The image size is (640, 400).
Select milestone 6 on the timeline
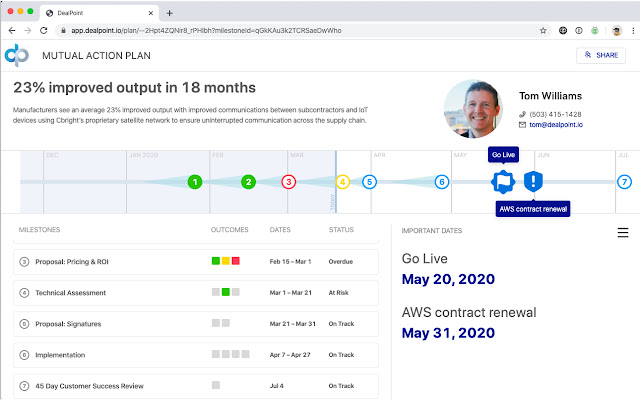pyautogui.click(x=442, y=182)
